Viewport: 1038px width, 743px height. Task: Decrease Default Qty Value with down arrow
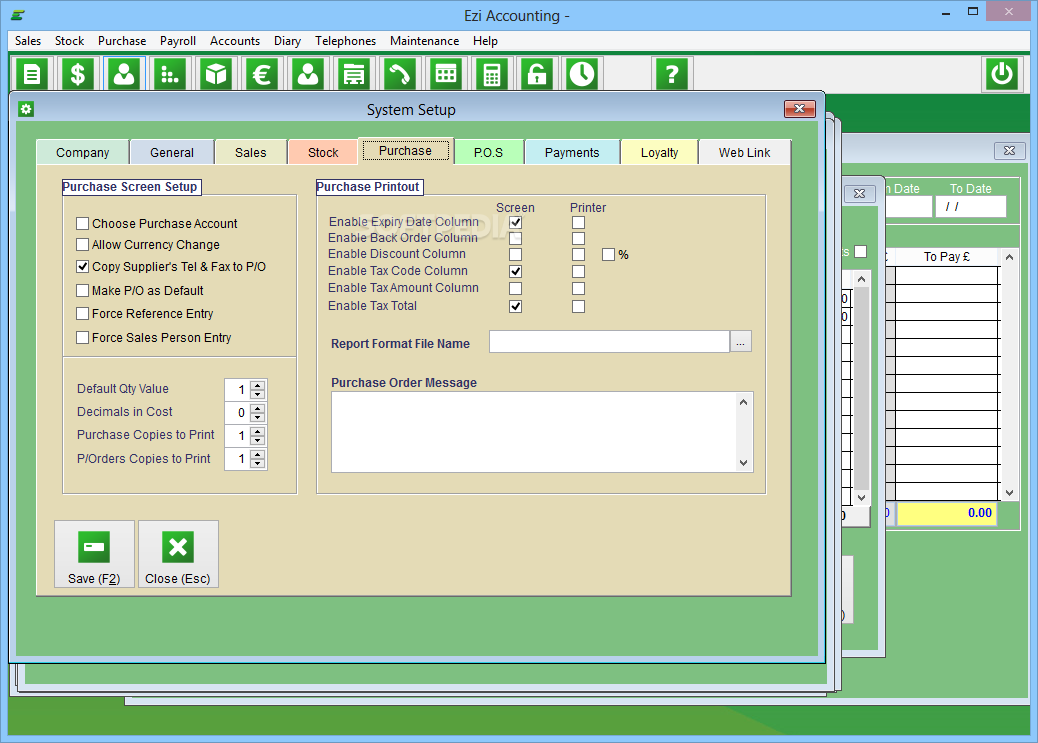pyautogui.click(x=258, y=394)
